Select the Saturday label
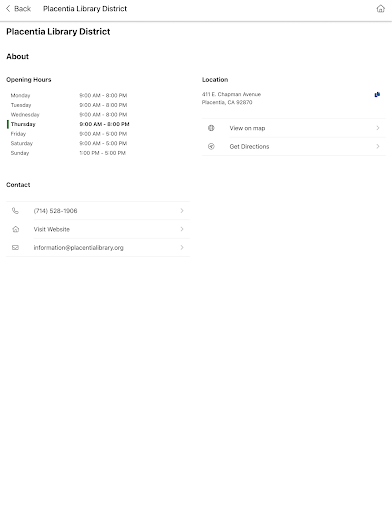392x512 pixels. click(22, 143)
